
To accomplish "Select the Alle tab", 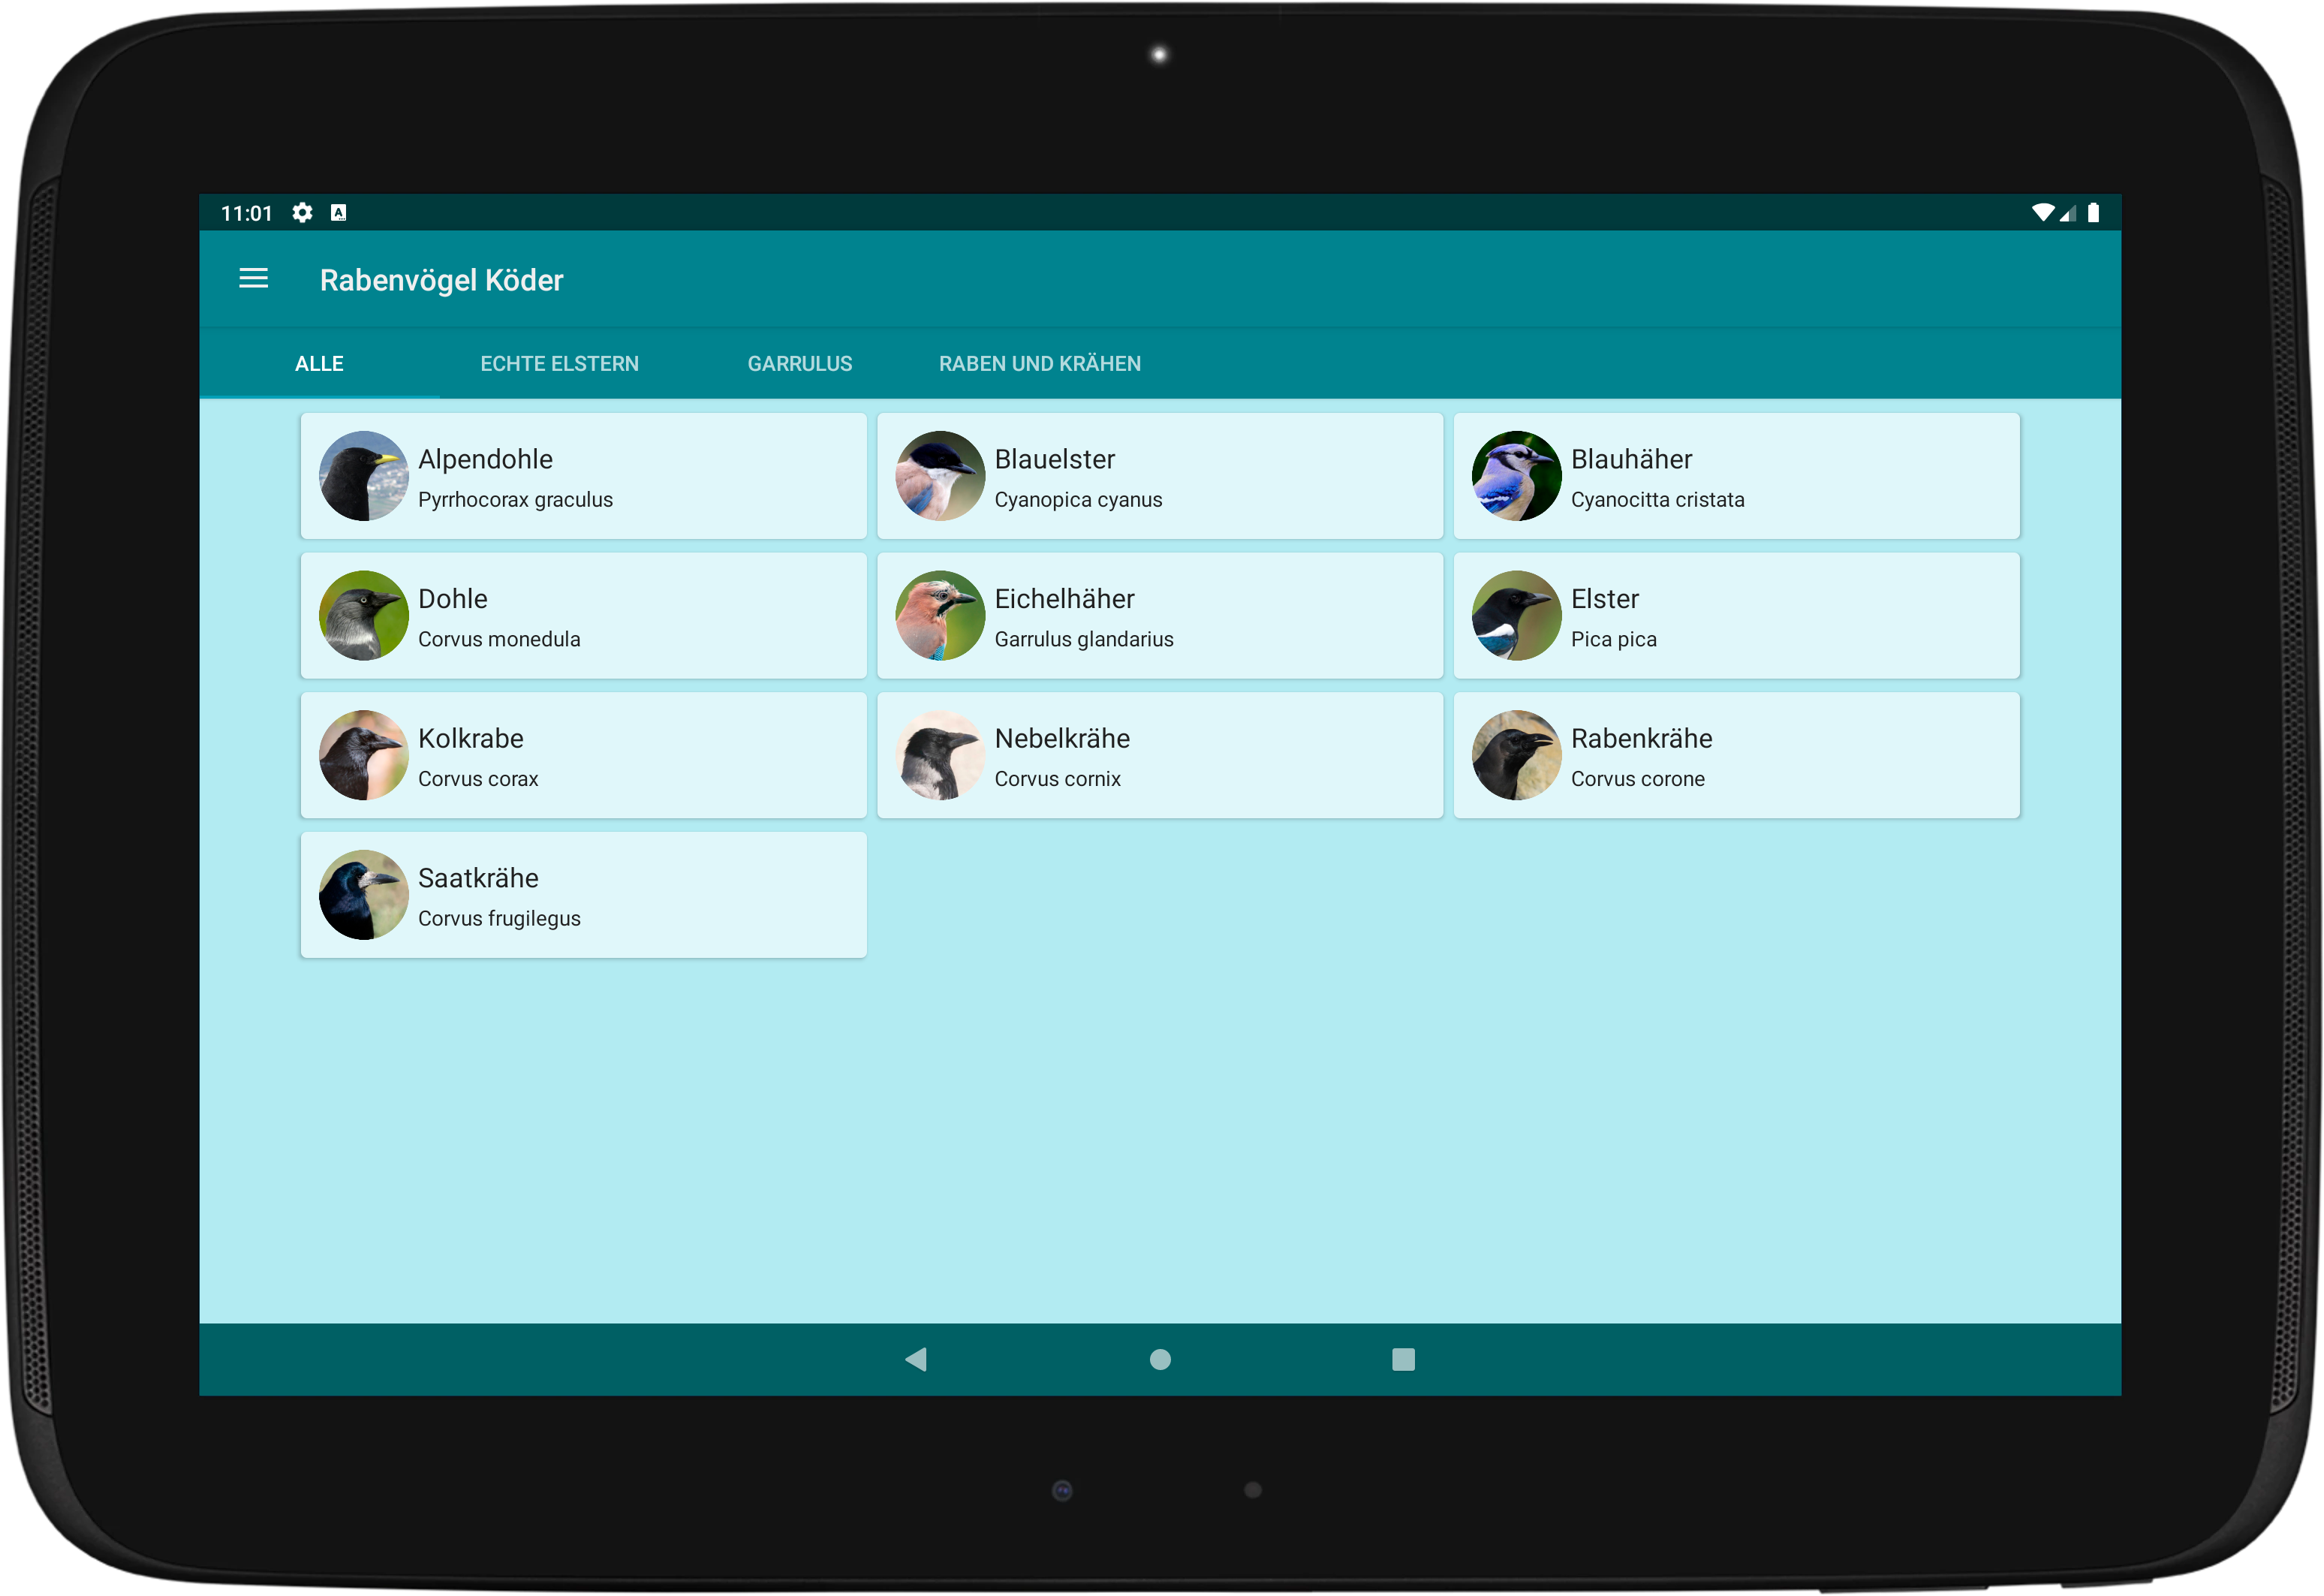I will [319, 364].
